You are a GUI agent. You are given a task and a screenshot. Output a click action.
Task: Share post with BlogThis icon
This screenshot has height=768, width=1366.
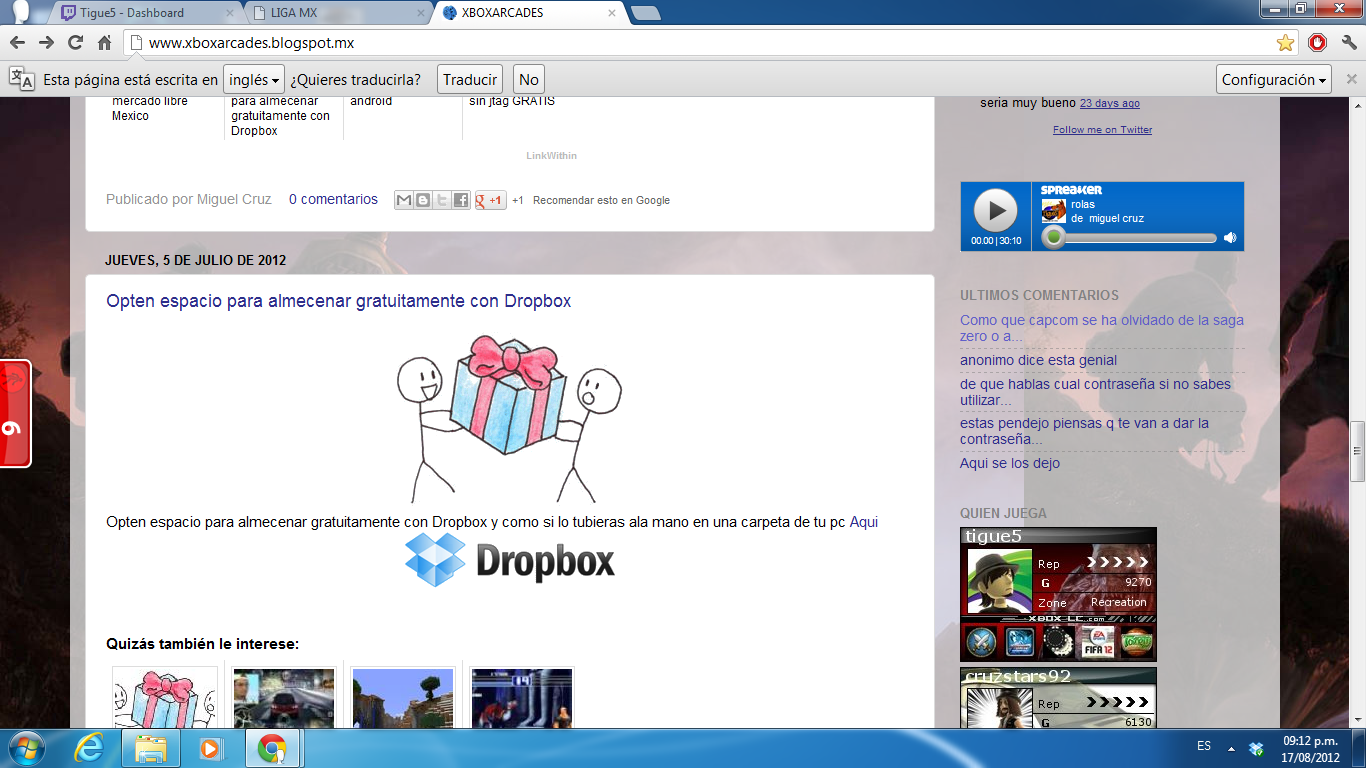coord(422,200)
